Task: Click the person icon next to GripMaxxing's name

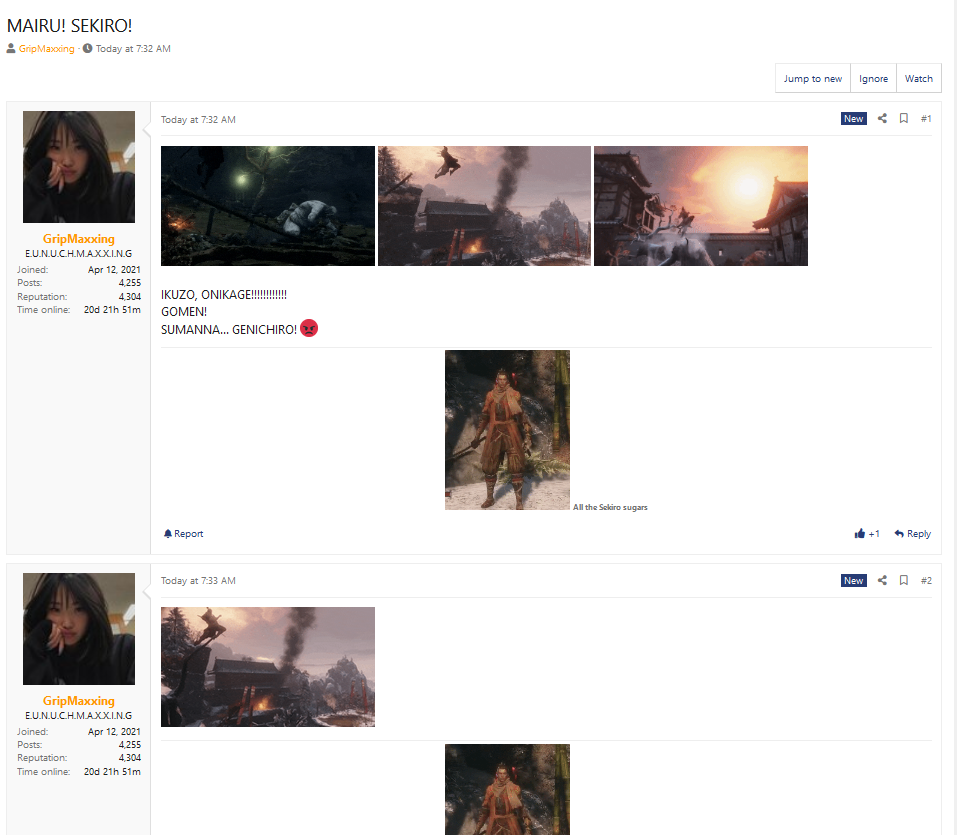Action: tap(10, 48)
